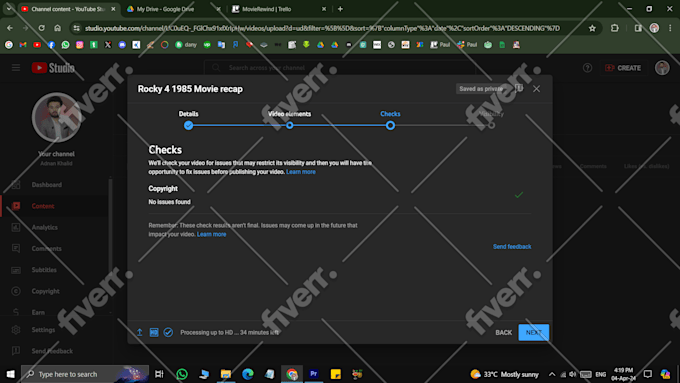Open Windows Task View
The width and height of the screenshot is (680, 383).
(x=159, y=374)
